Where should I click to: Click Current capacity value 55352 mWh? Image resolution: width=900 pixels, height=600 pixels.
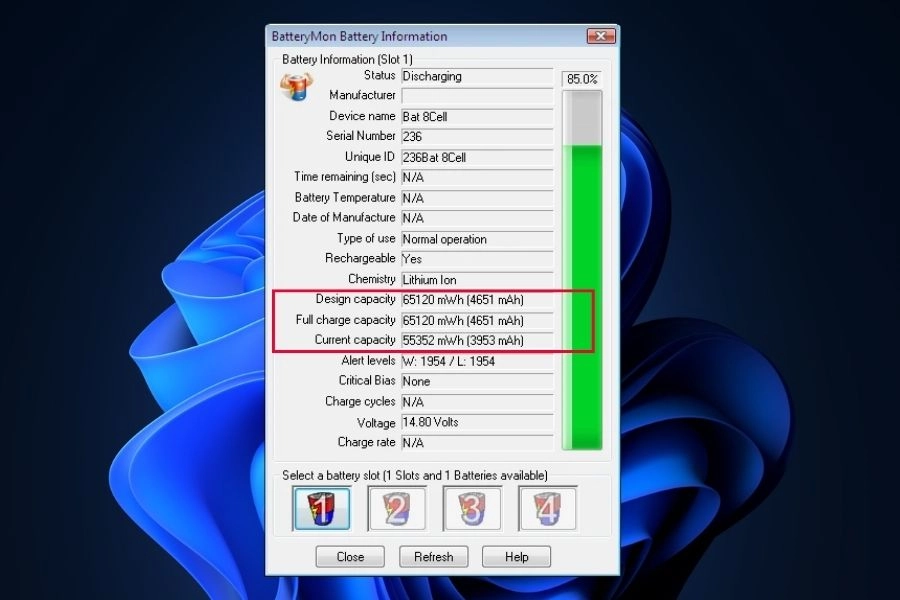click(x=477, y=340)
